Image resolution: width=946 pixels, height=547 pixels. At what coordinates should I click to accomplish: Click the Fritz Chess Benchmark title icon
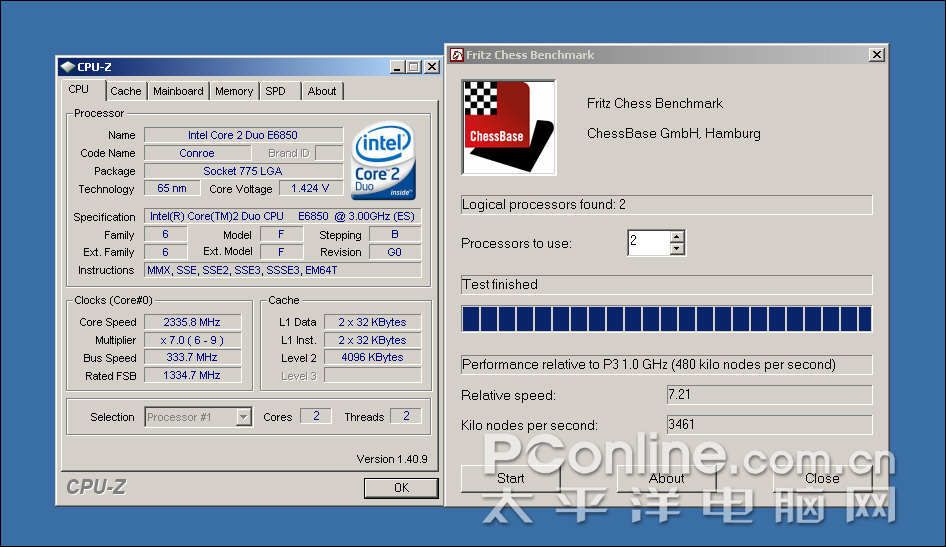coord(457,55)
